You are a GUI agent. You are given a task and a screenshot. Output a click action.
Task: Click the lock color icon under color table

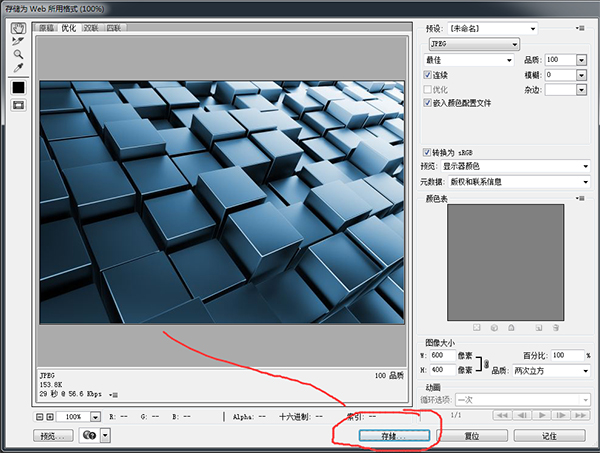click(x=511, y=328)
